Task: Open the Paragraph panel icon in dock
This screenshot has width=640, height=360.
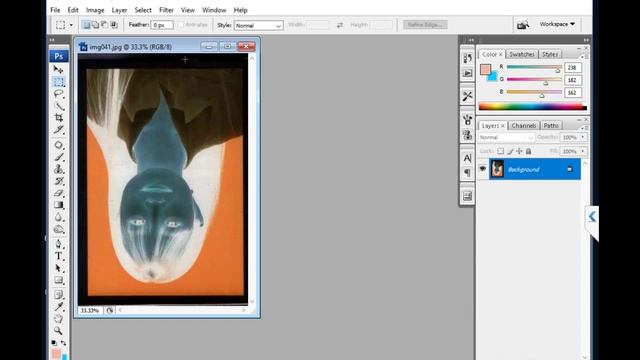Action: (x=467, y=173)
